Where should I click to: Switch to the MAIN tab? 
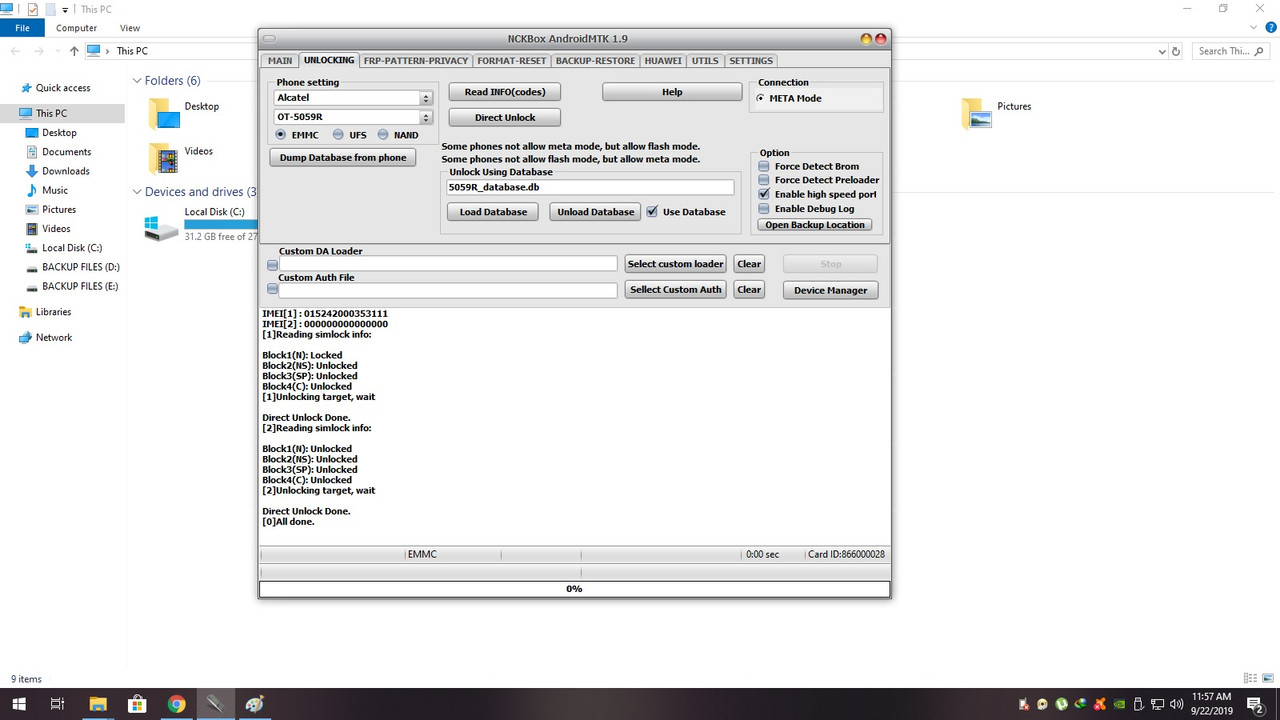coord(280,61)
